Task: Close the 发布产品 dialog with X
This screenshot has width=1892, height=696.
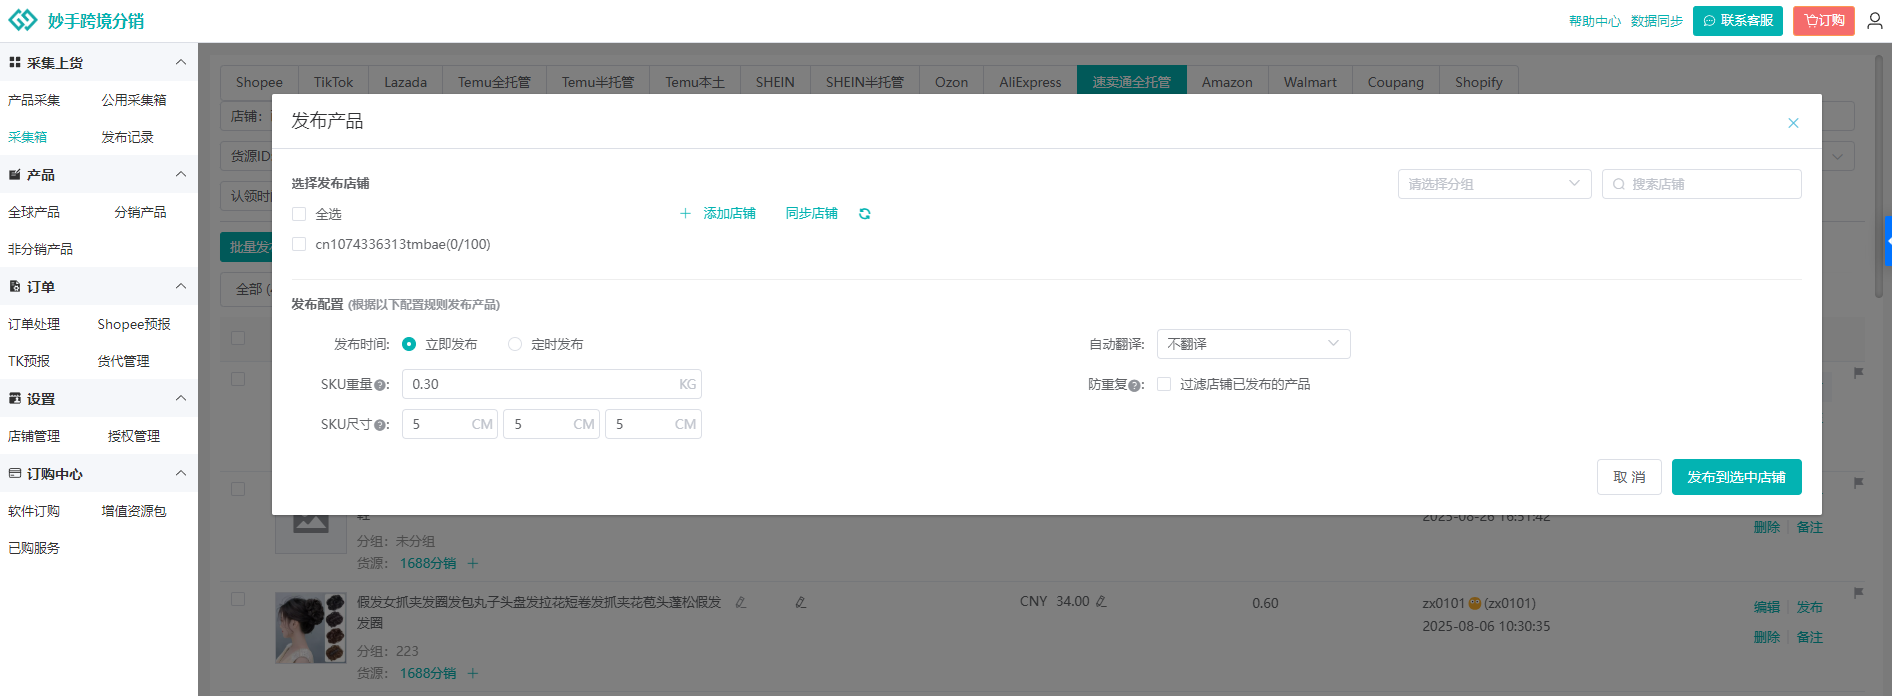Action: 1793,123
